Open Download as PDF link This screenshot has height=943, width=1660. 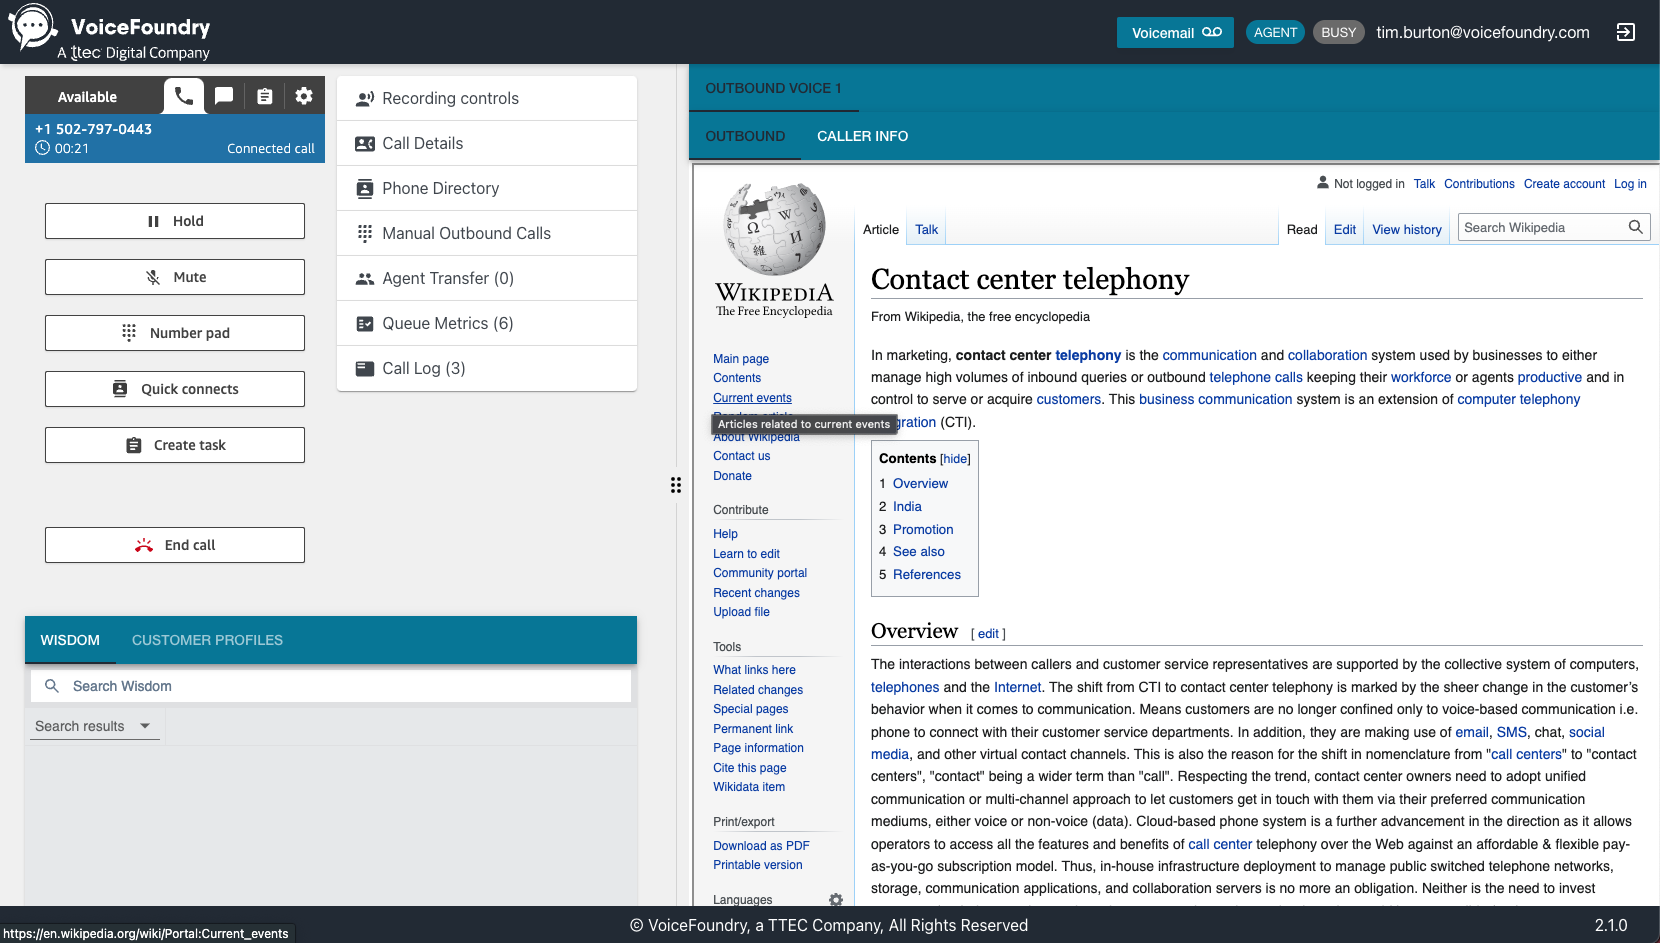[761, 846]
